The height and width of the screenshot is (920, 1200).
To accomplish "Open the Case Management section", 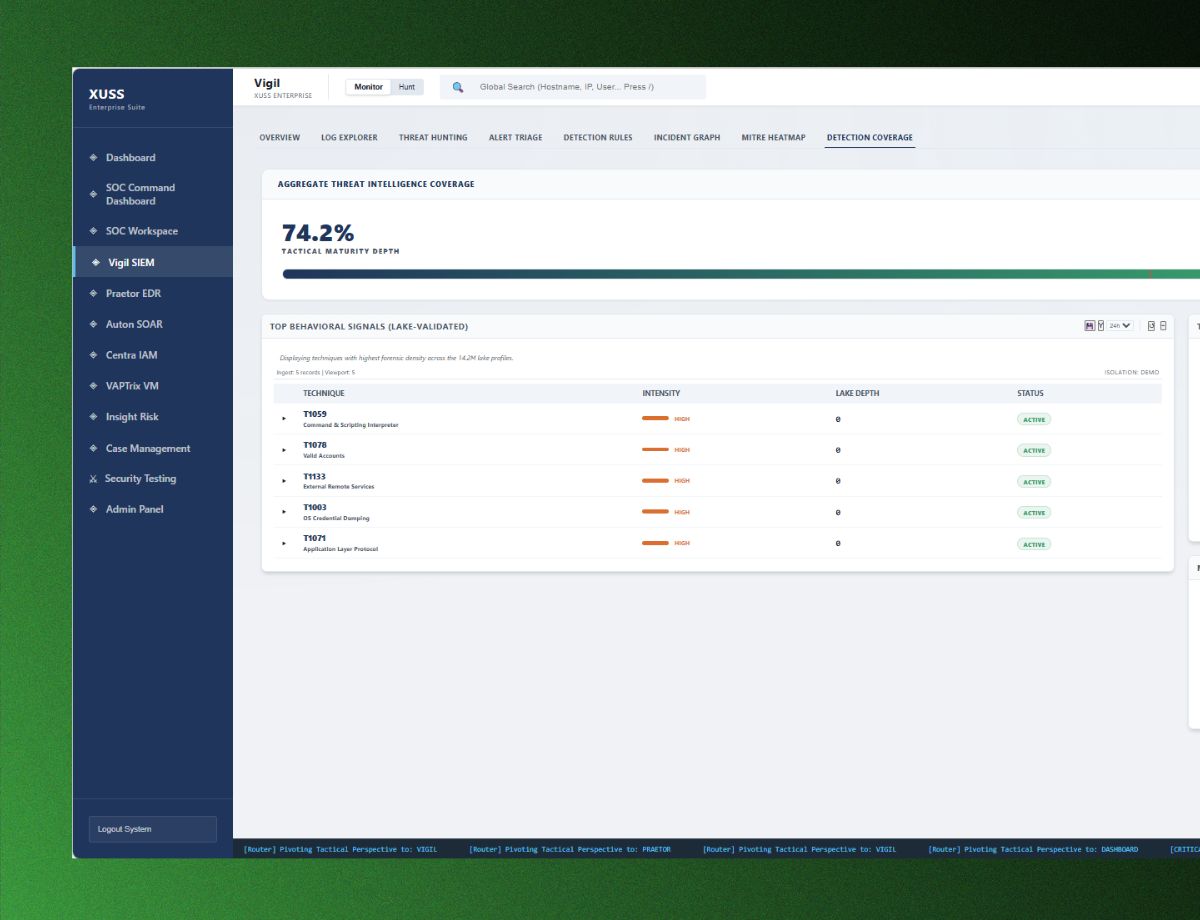I will click(147, 448).
